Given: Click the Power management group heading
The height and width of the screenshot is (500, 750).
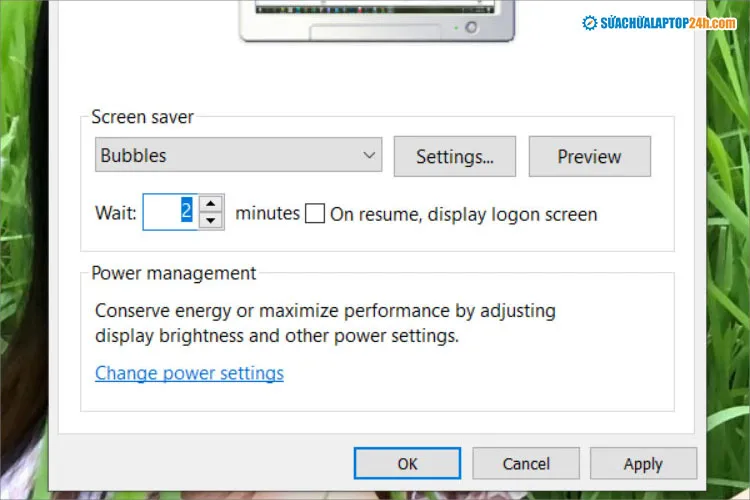Looking at the screenshot, I should tap(174, 273).
